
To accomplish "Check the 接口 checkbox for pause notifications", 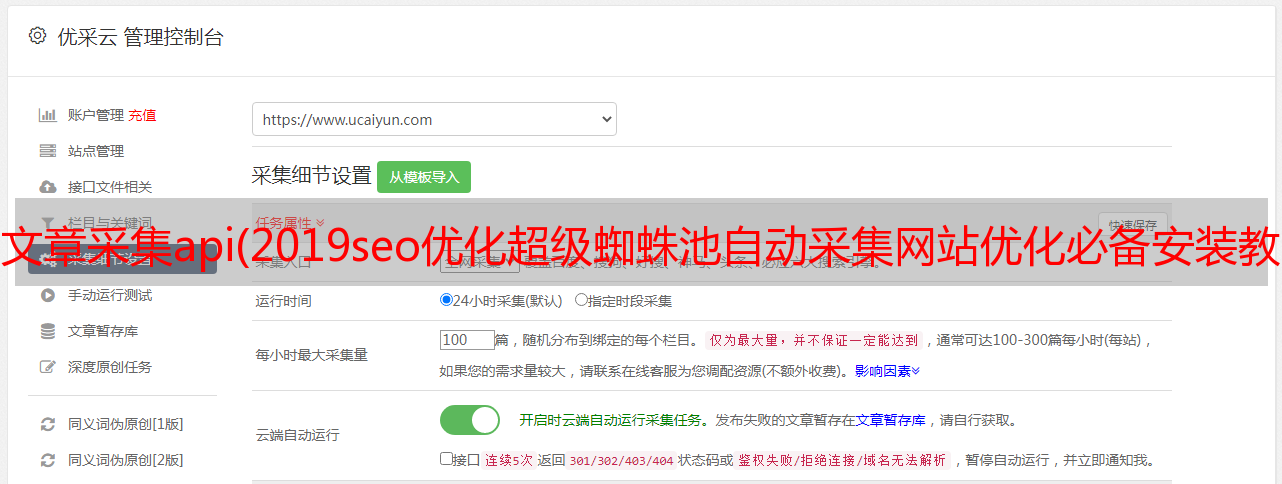I will [446, 460].
